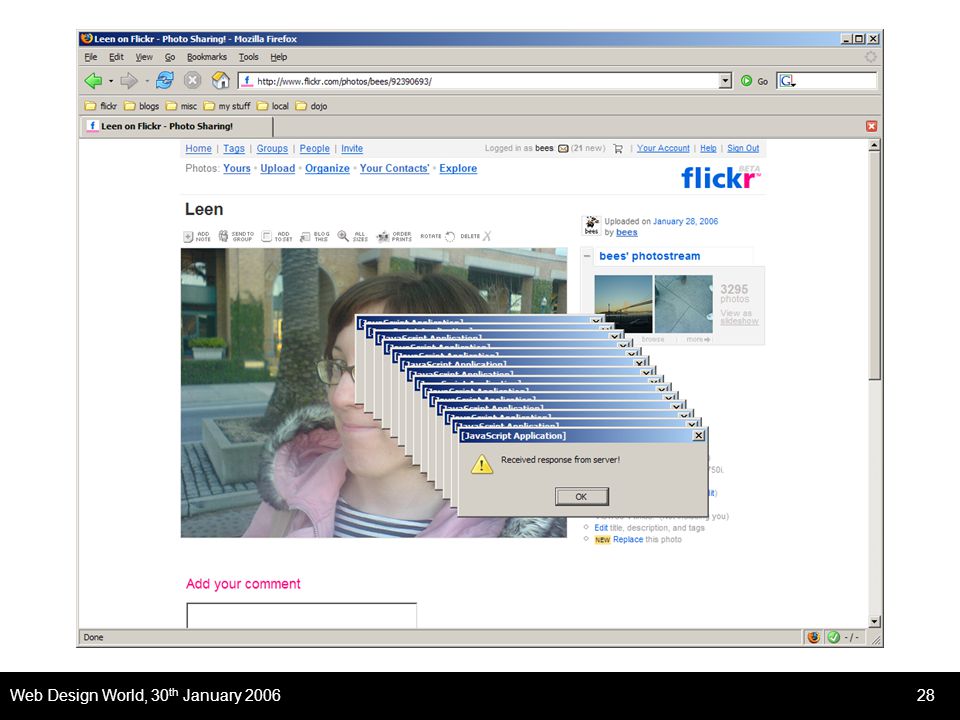View All Sizes of the photo
This screenshot has height=720, width=960.
click(353, 236)
